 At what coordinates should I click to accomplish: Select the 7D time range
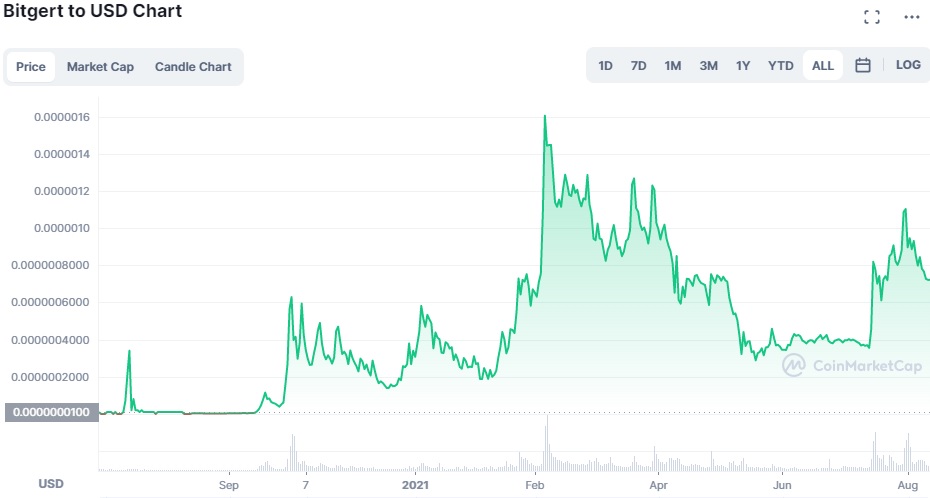[x=638, y=66]
